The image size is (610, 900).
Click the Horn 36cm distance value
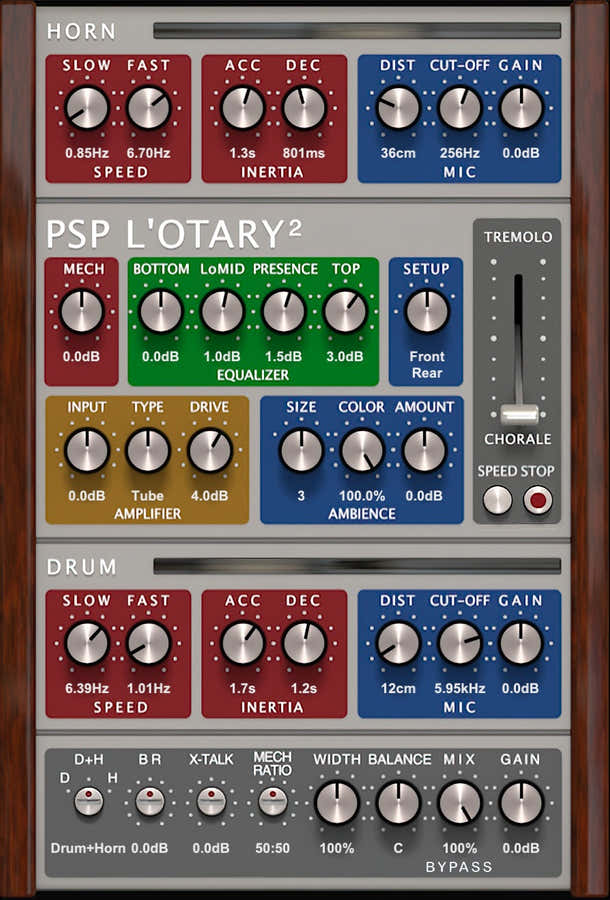(x=398, y=153)
